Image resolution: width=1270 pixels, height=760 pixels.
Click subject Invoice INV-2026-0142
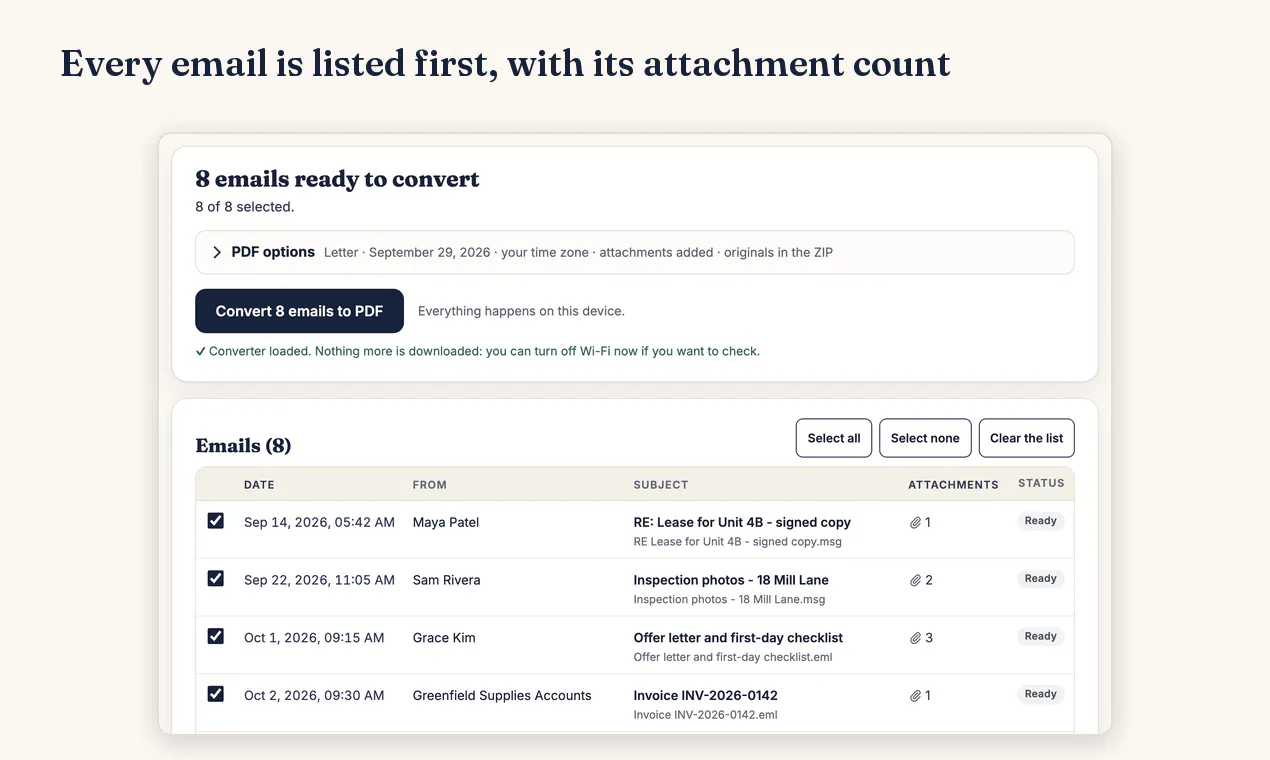coord(706,696)
